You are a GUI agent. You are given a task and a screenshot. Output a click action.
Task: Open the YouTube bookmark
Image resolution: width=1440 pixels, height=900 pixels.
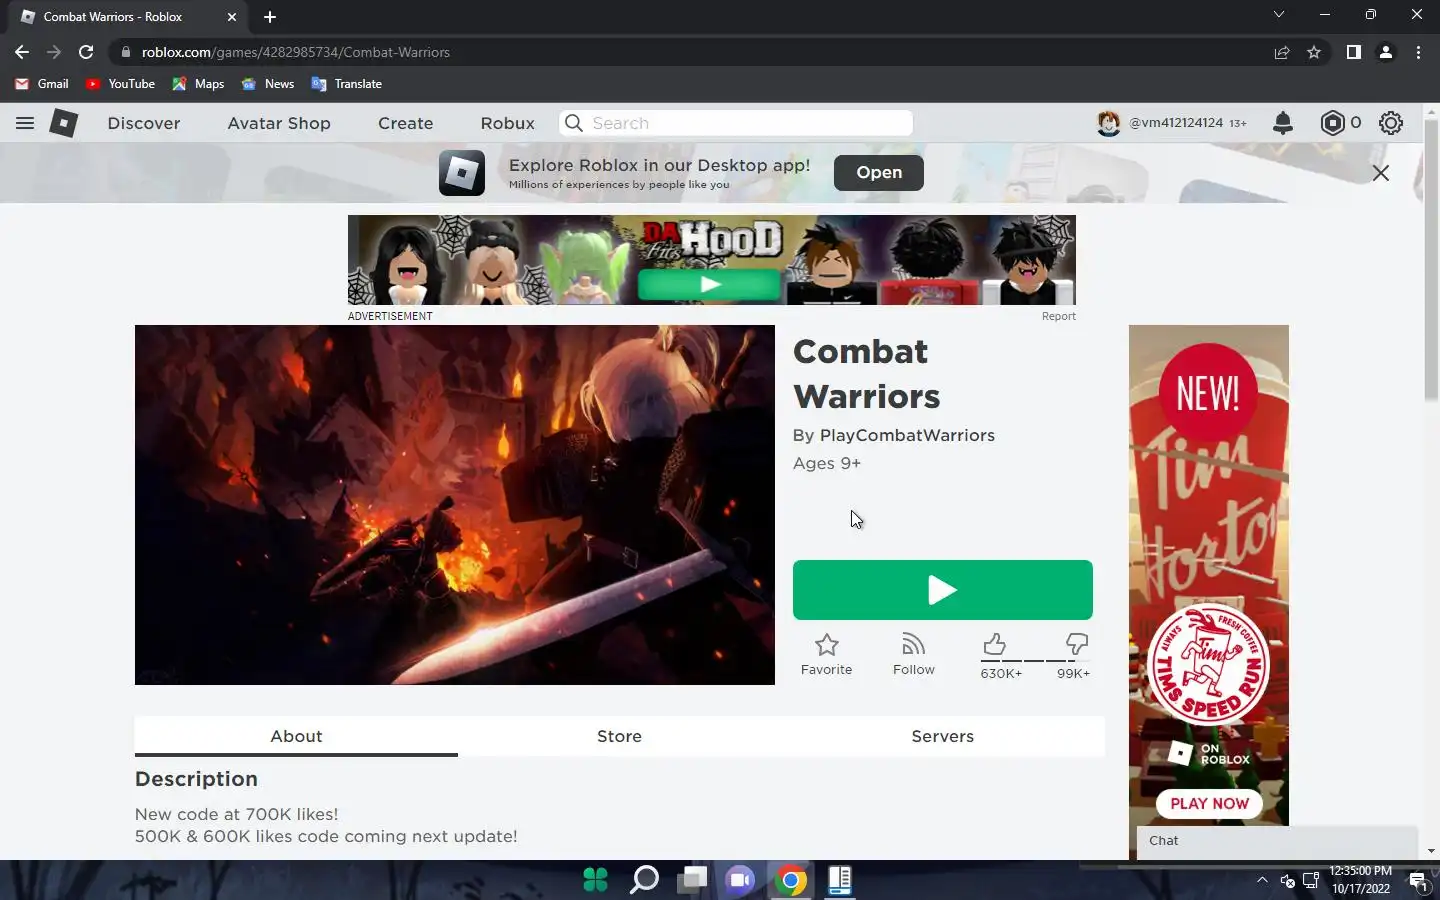click(120, 84)
